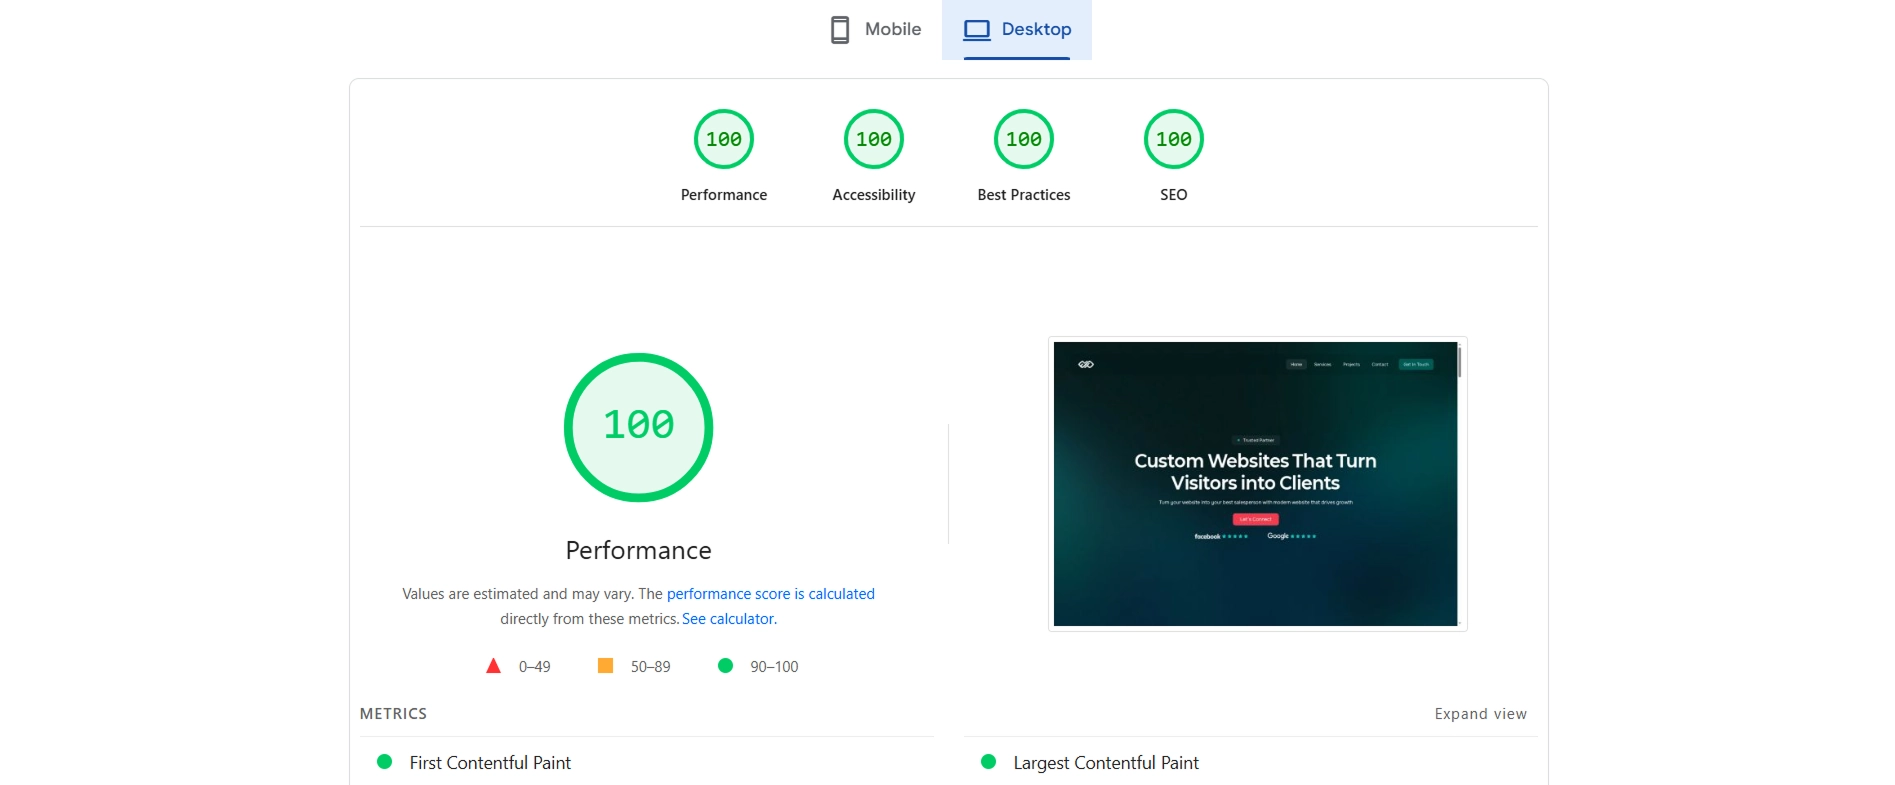Image resolution: width=1895 pixels, height=785 pixels.
Task: Click the large Performance heading text
Action: 639,551
